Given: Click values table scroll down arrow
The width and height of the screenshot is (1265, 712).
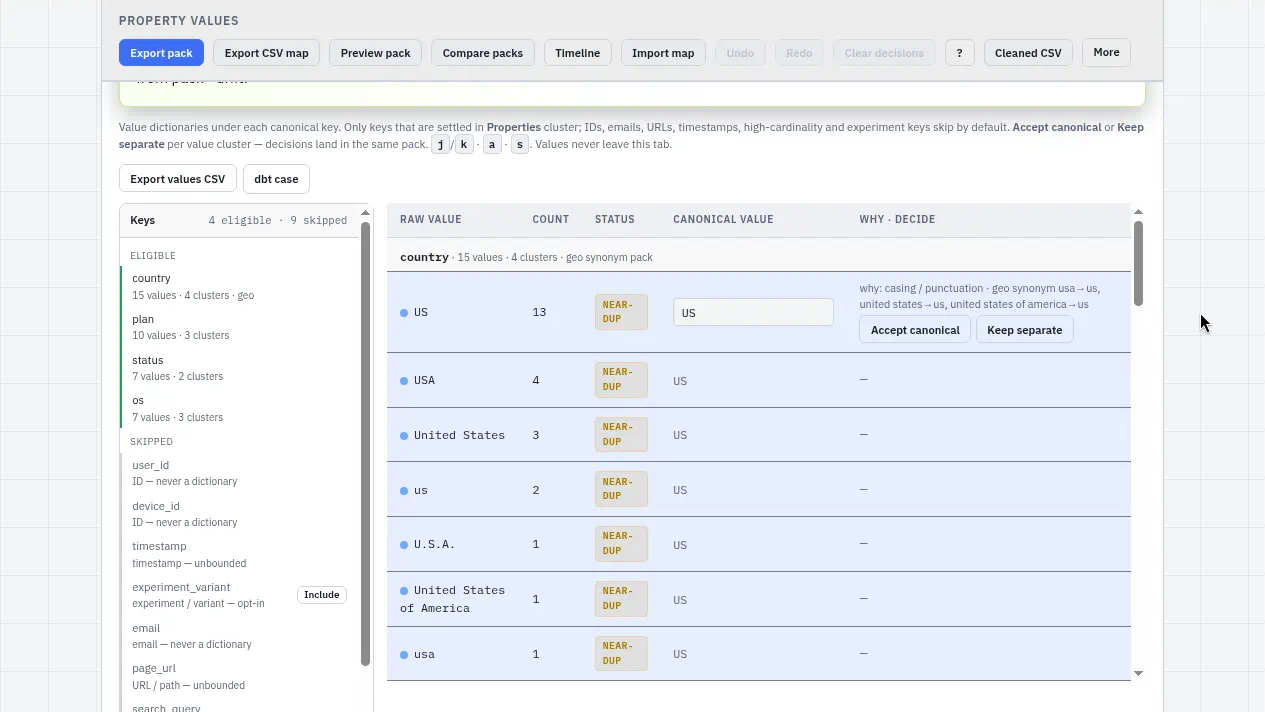Looking at the screenshot, I should click(x=1138, y=674).
